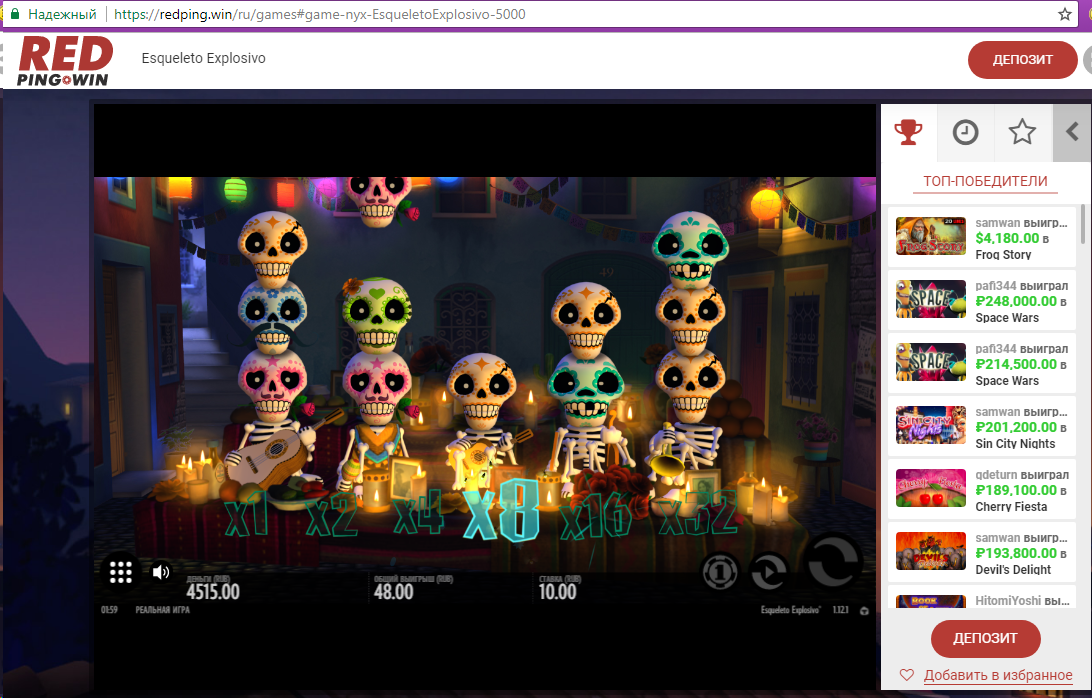Click the Frog Story game name text
Image resolution: width=1092 pixels, height=698 pixels.
coord(1003,255)
